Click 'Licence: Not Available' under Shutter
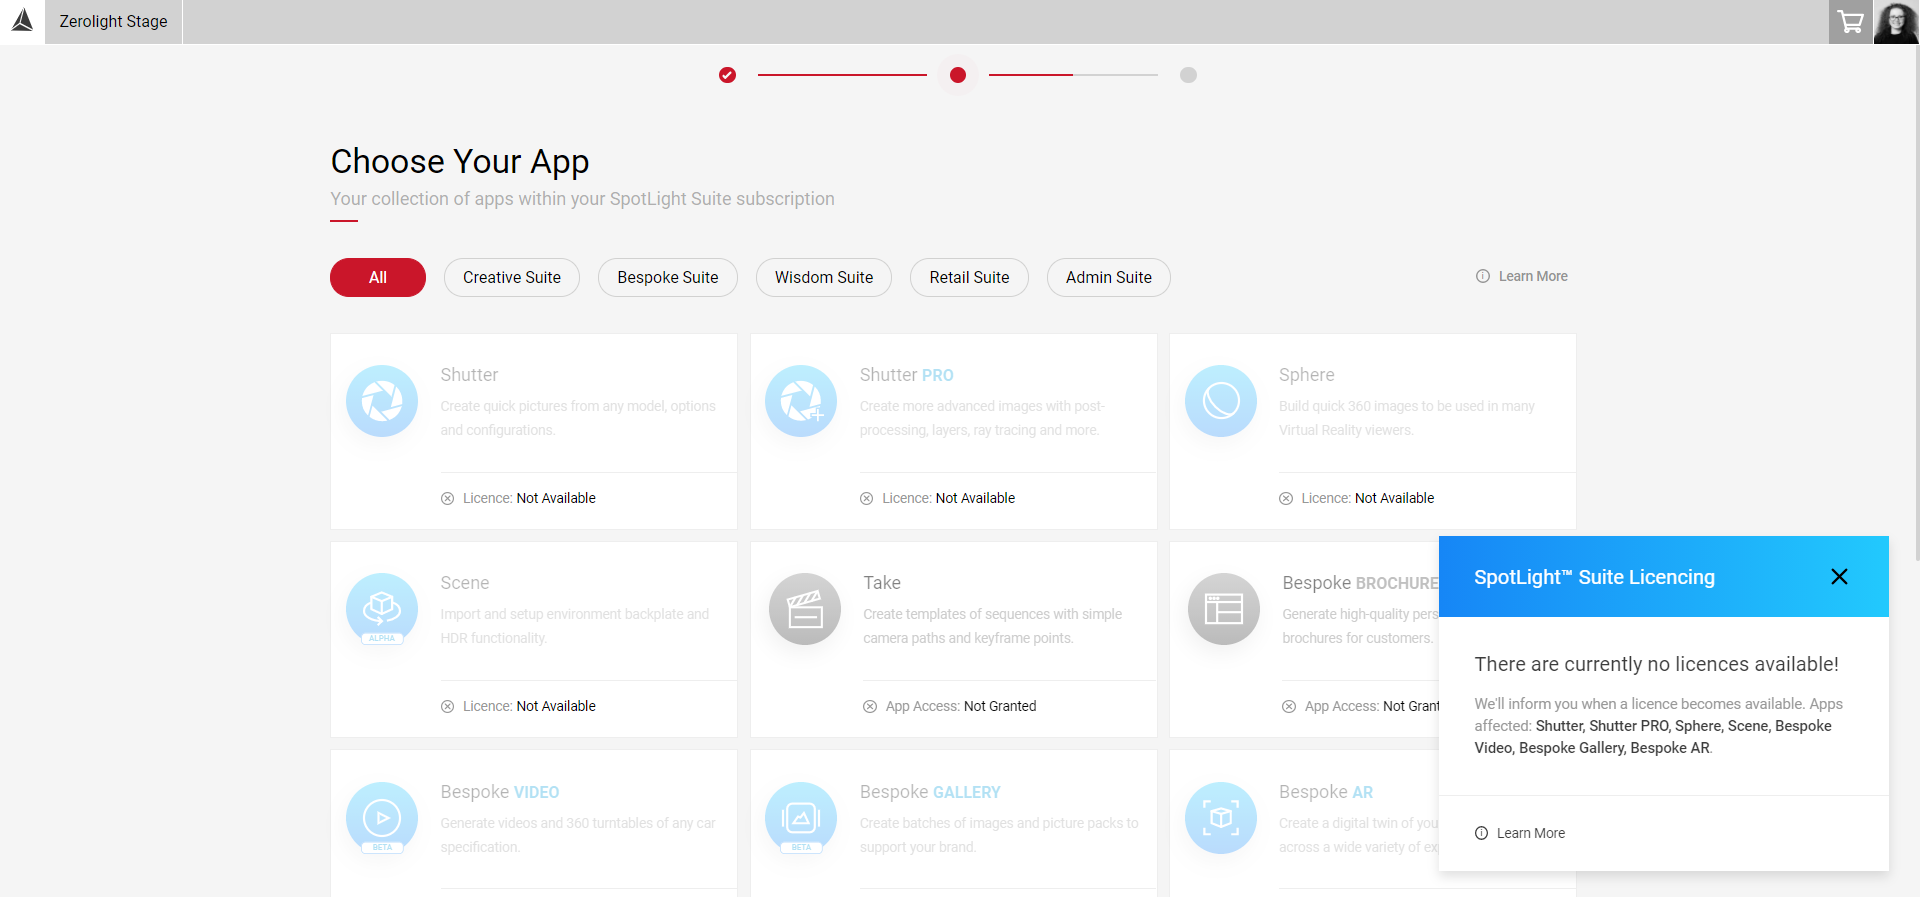This screenshot has width=1920, height=897. (x=529, y=498)
